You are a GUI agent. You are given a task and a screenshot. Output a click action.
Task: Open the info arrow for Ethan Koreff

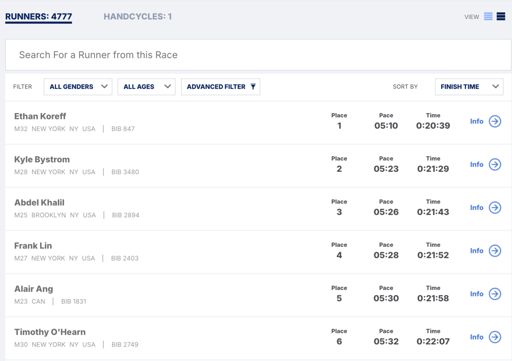pyautogui.click(x=495, y=121)
